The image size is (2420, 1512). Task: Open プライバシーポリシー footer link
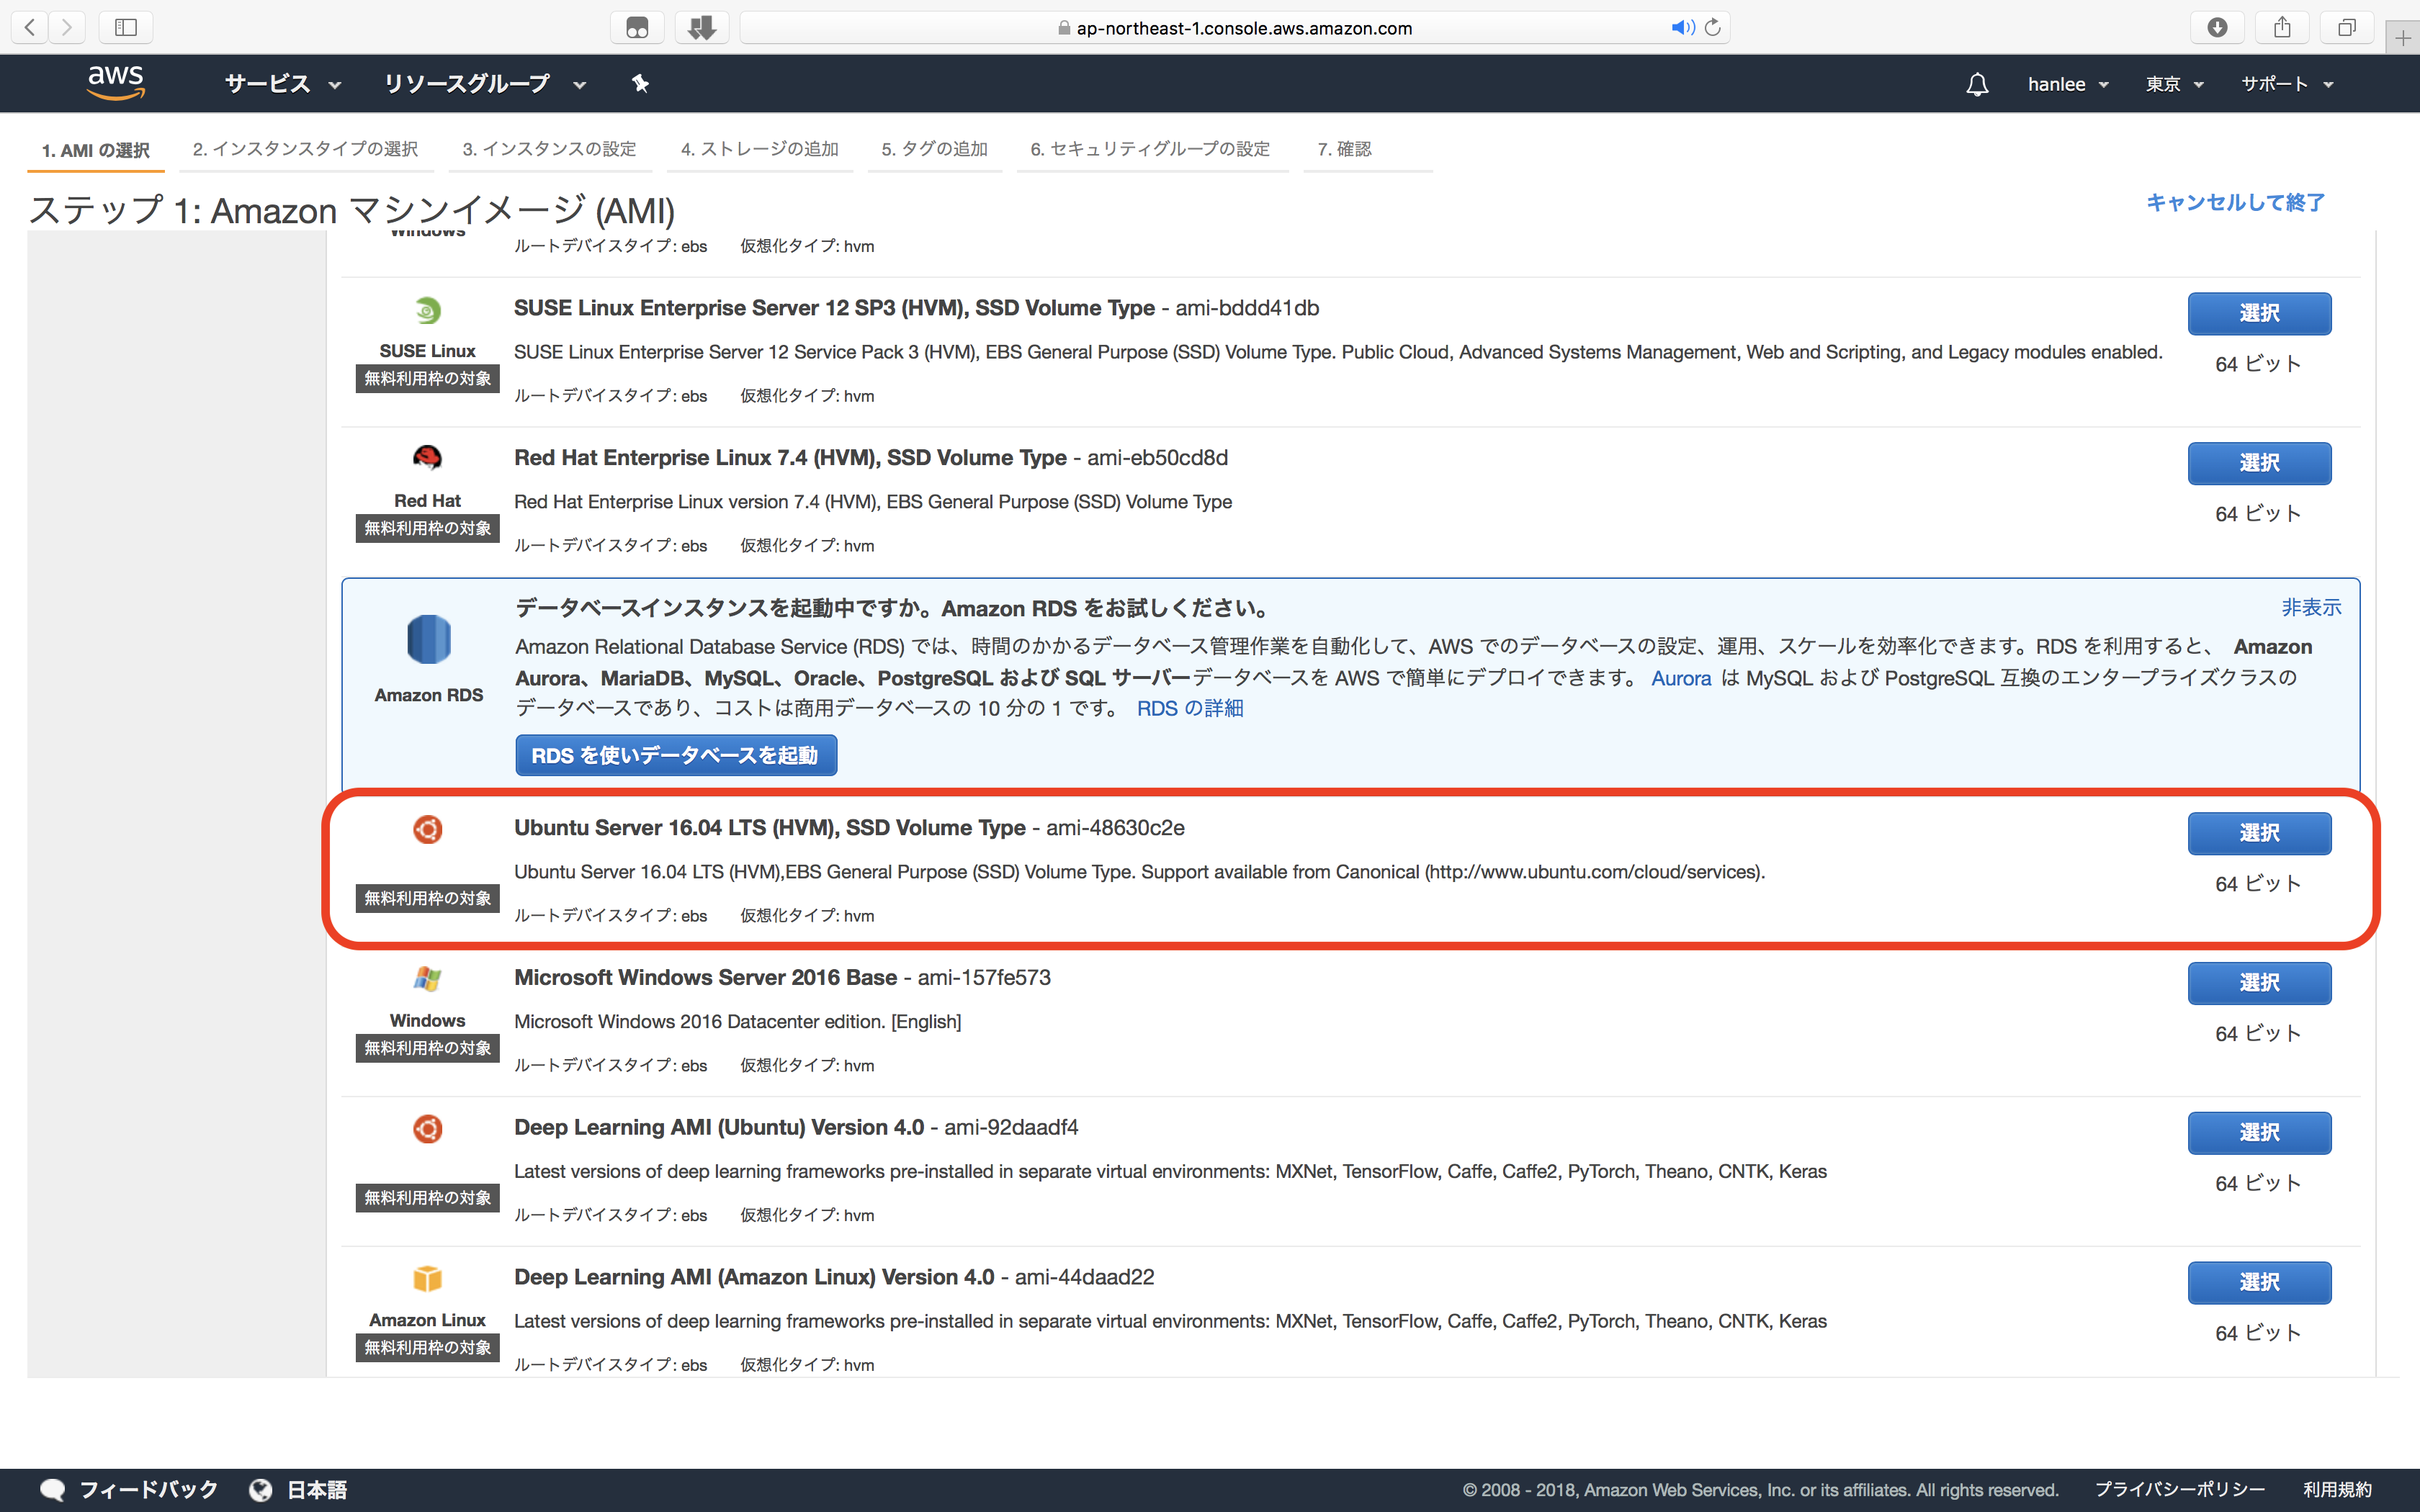(2180, 1490)
